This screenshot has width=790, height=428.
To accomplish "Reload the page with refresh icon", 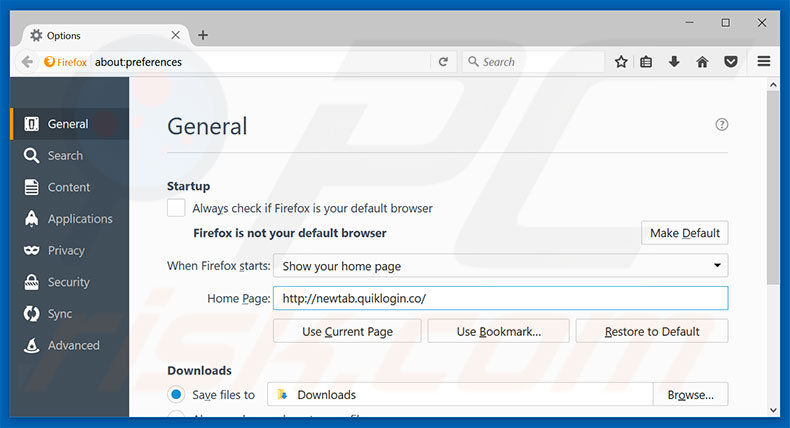I will [443, 62].
